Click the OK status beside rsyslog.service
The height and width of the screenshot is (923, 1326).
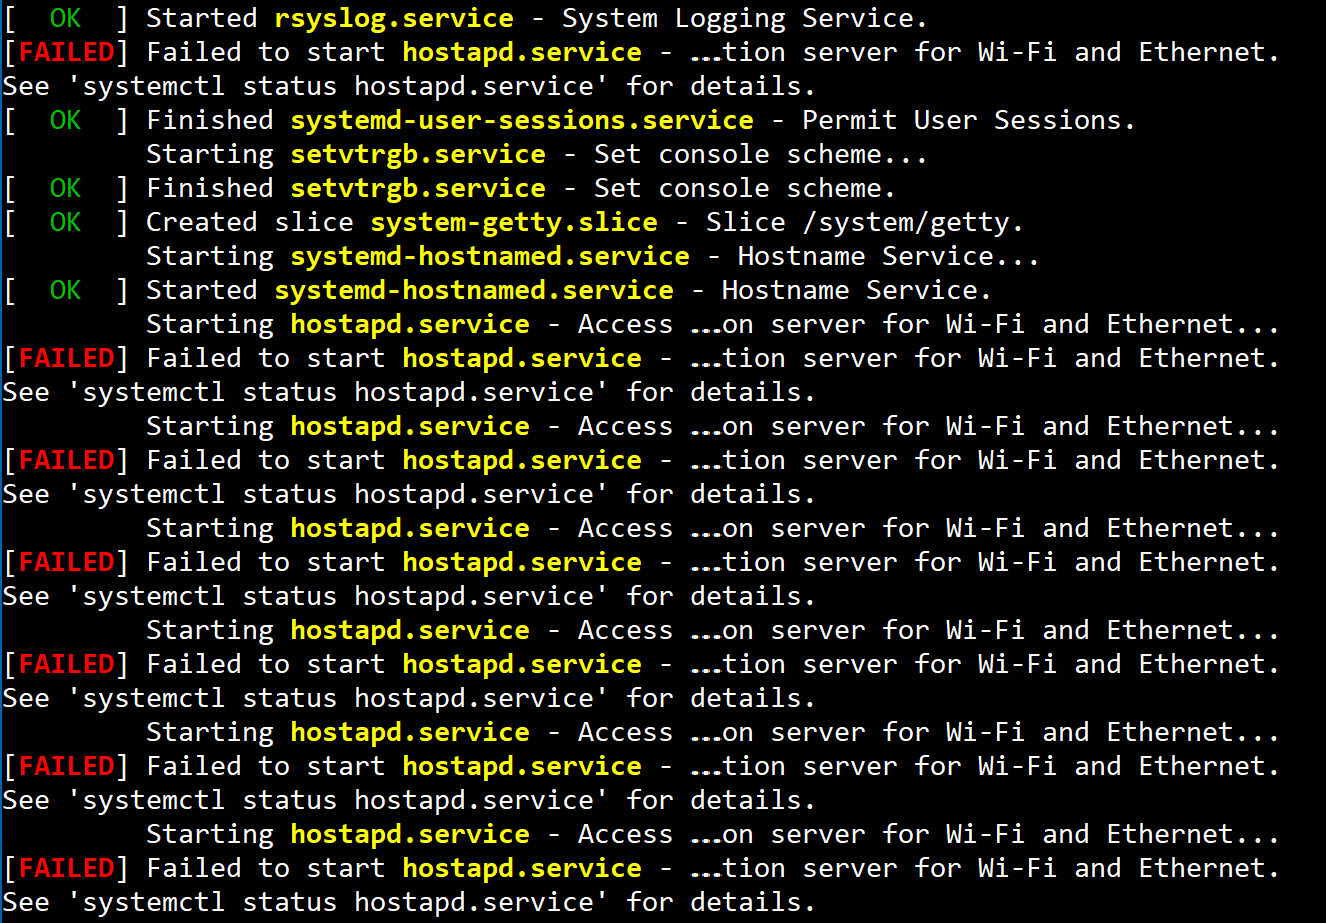[66, 18]
